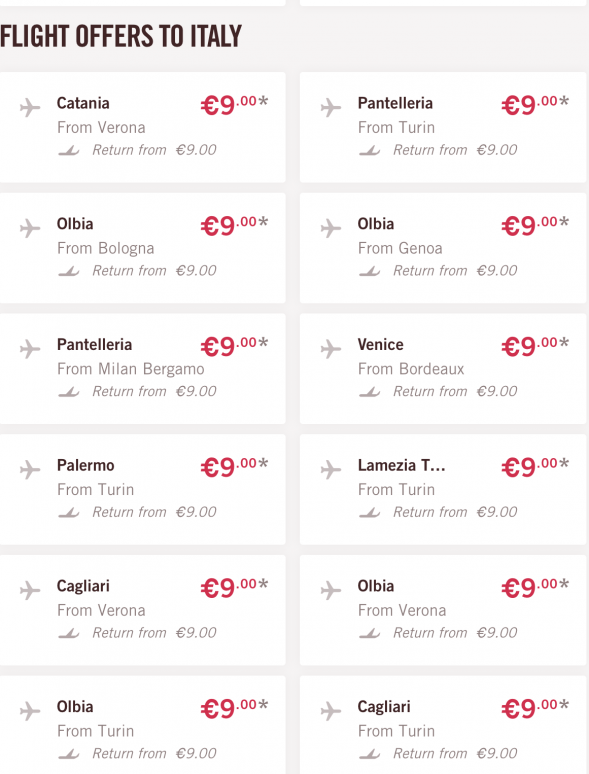This screenshot has width=589, height=774.
Task: Select Return from €9.00 under Olbia from Verona
Action: (x=455, y=633)
